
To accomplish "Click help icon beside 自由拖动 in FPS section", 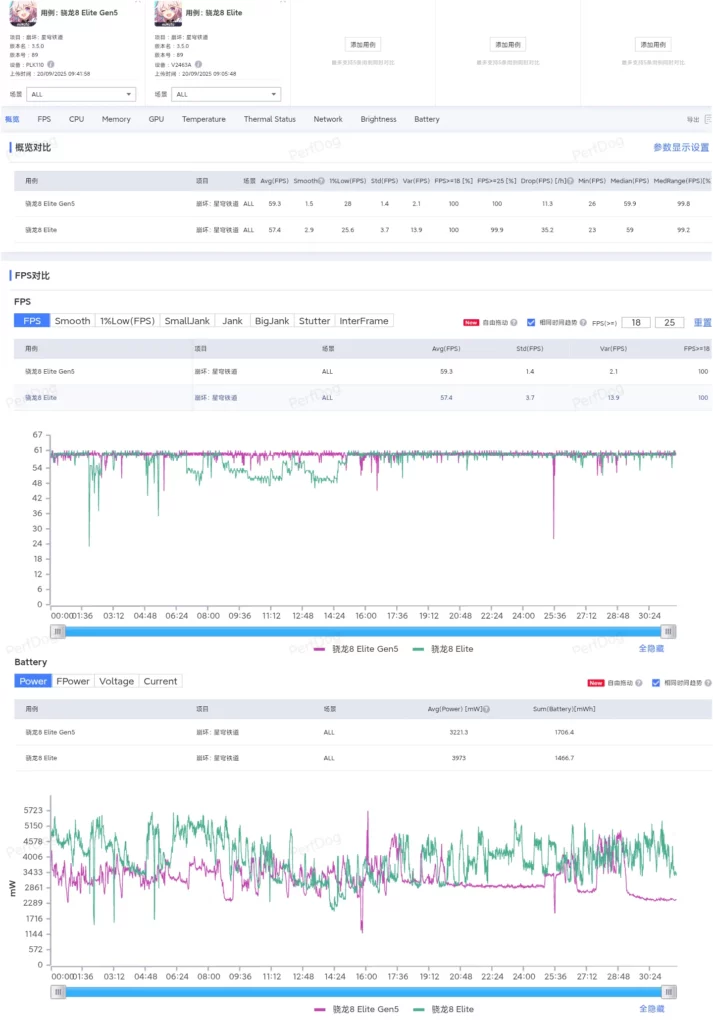I will pos(514,323).
